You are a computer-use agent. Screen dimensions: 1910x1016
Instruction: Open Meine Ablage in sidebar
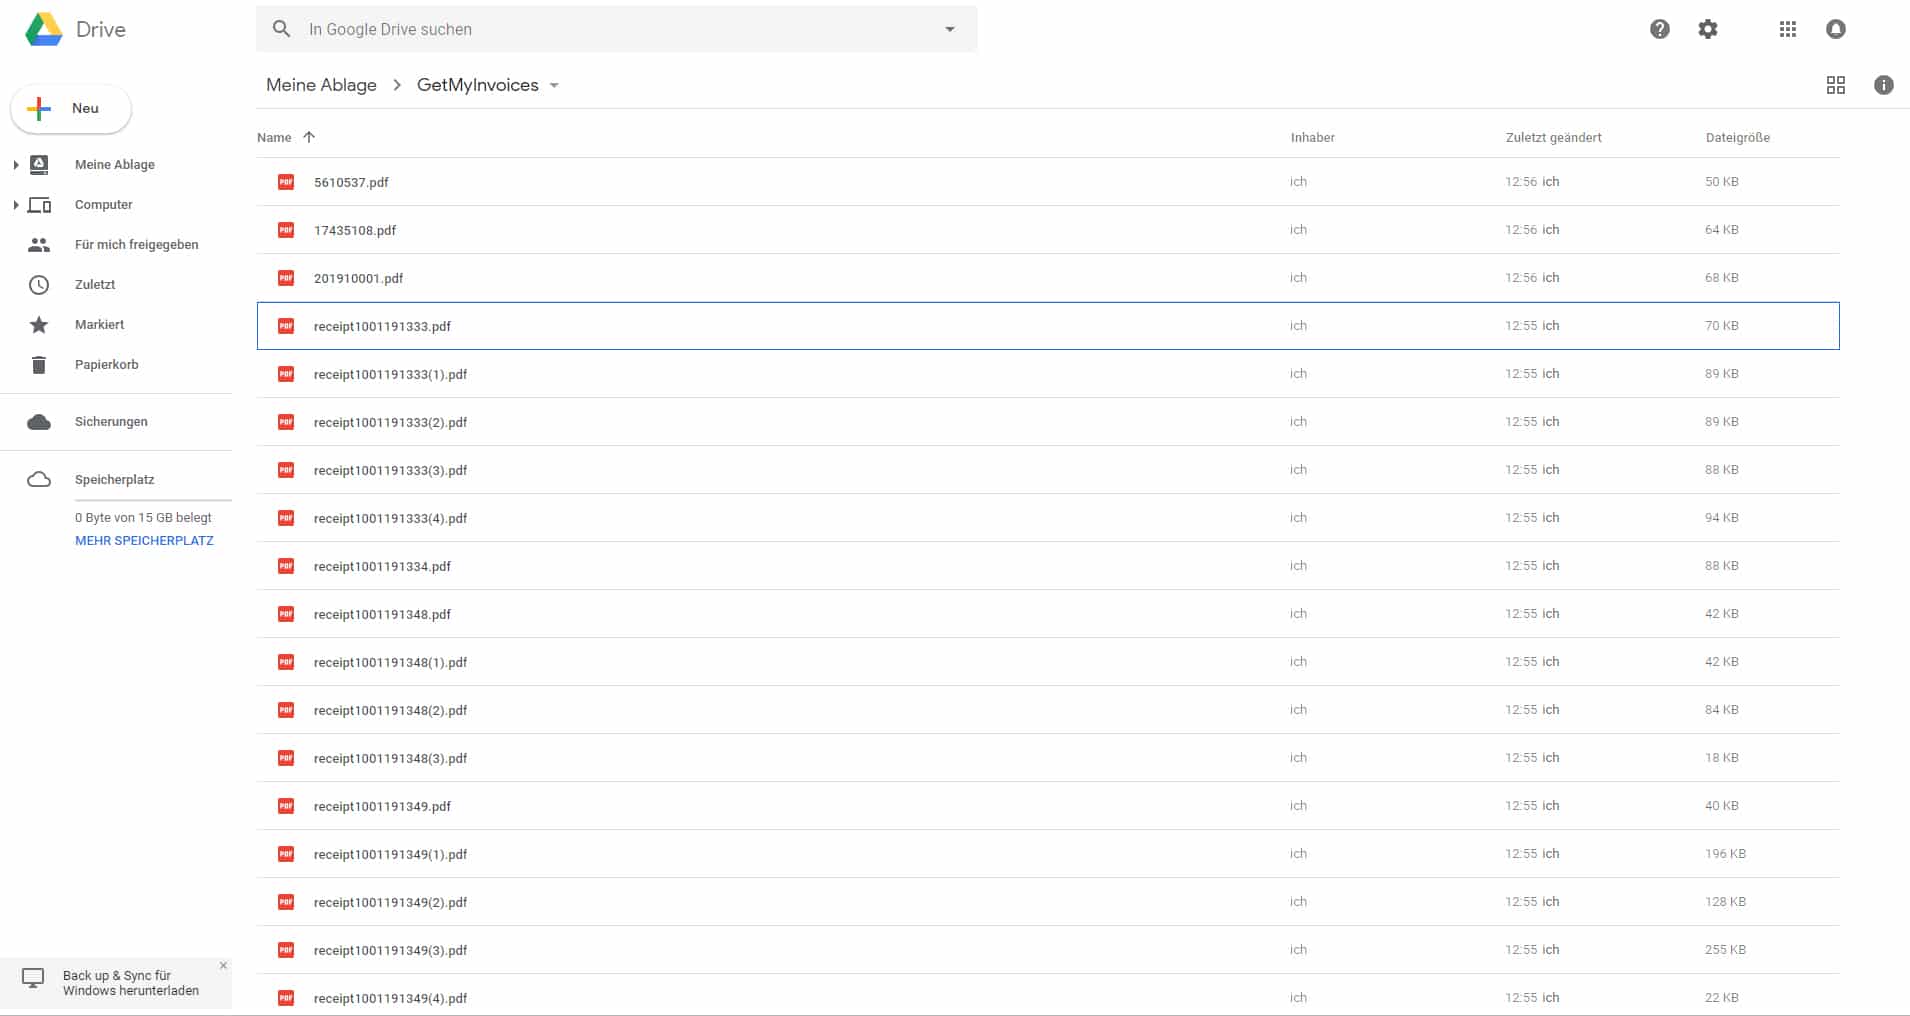tap(115, 164)
